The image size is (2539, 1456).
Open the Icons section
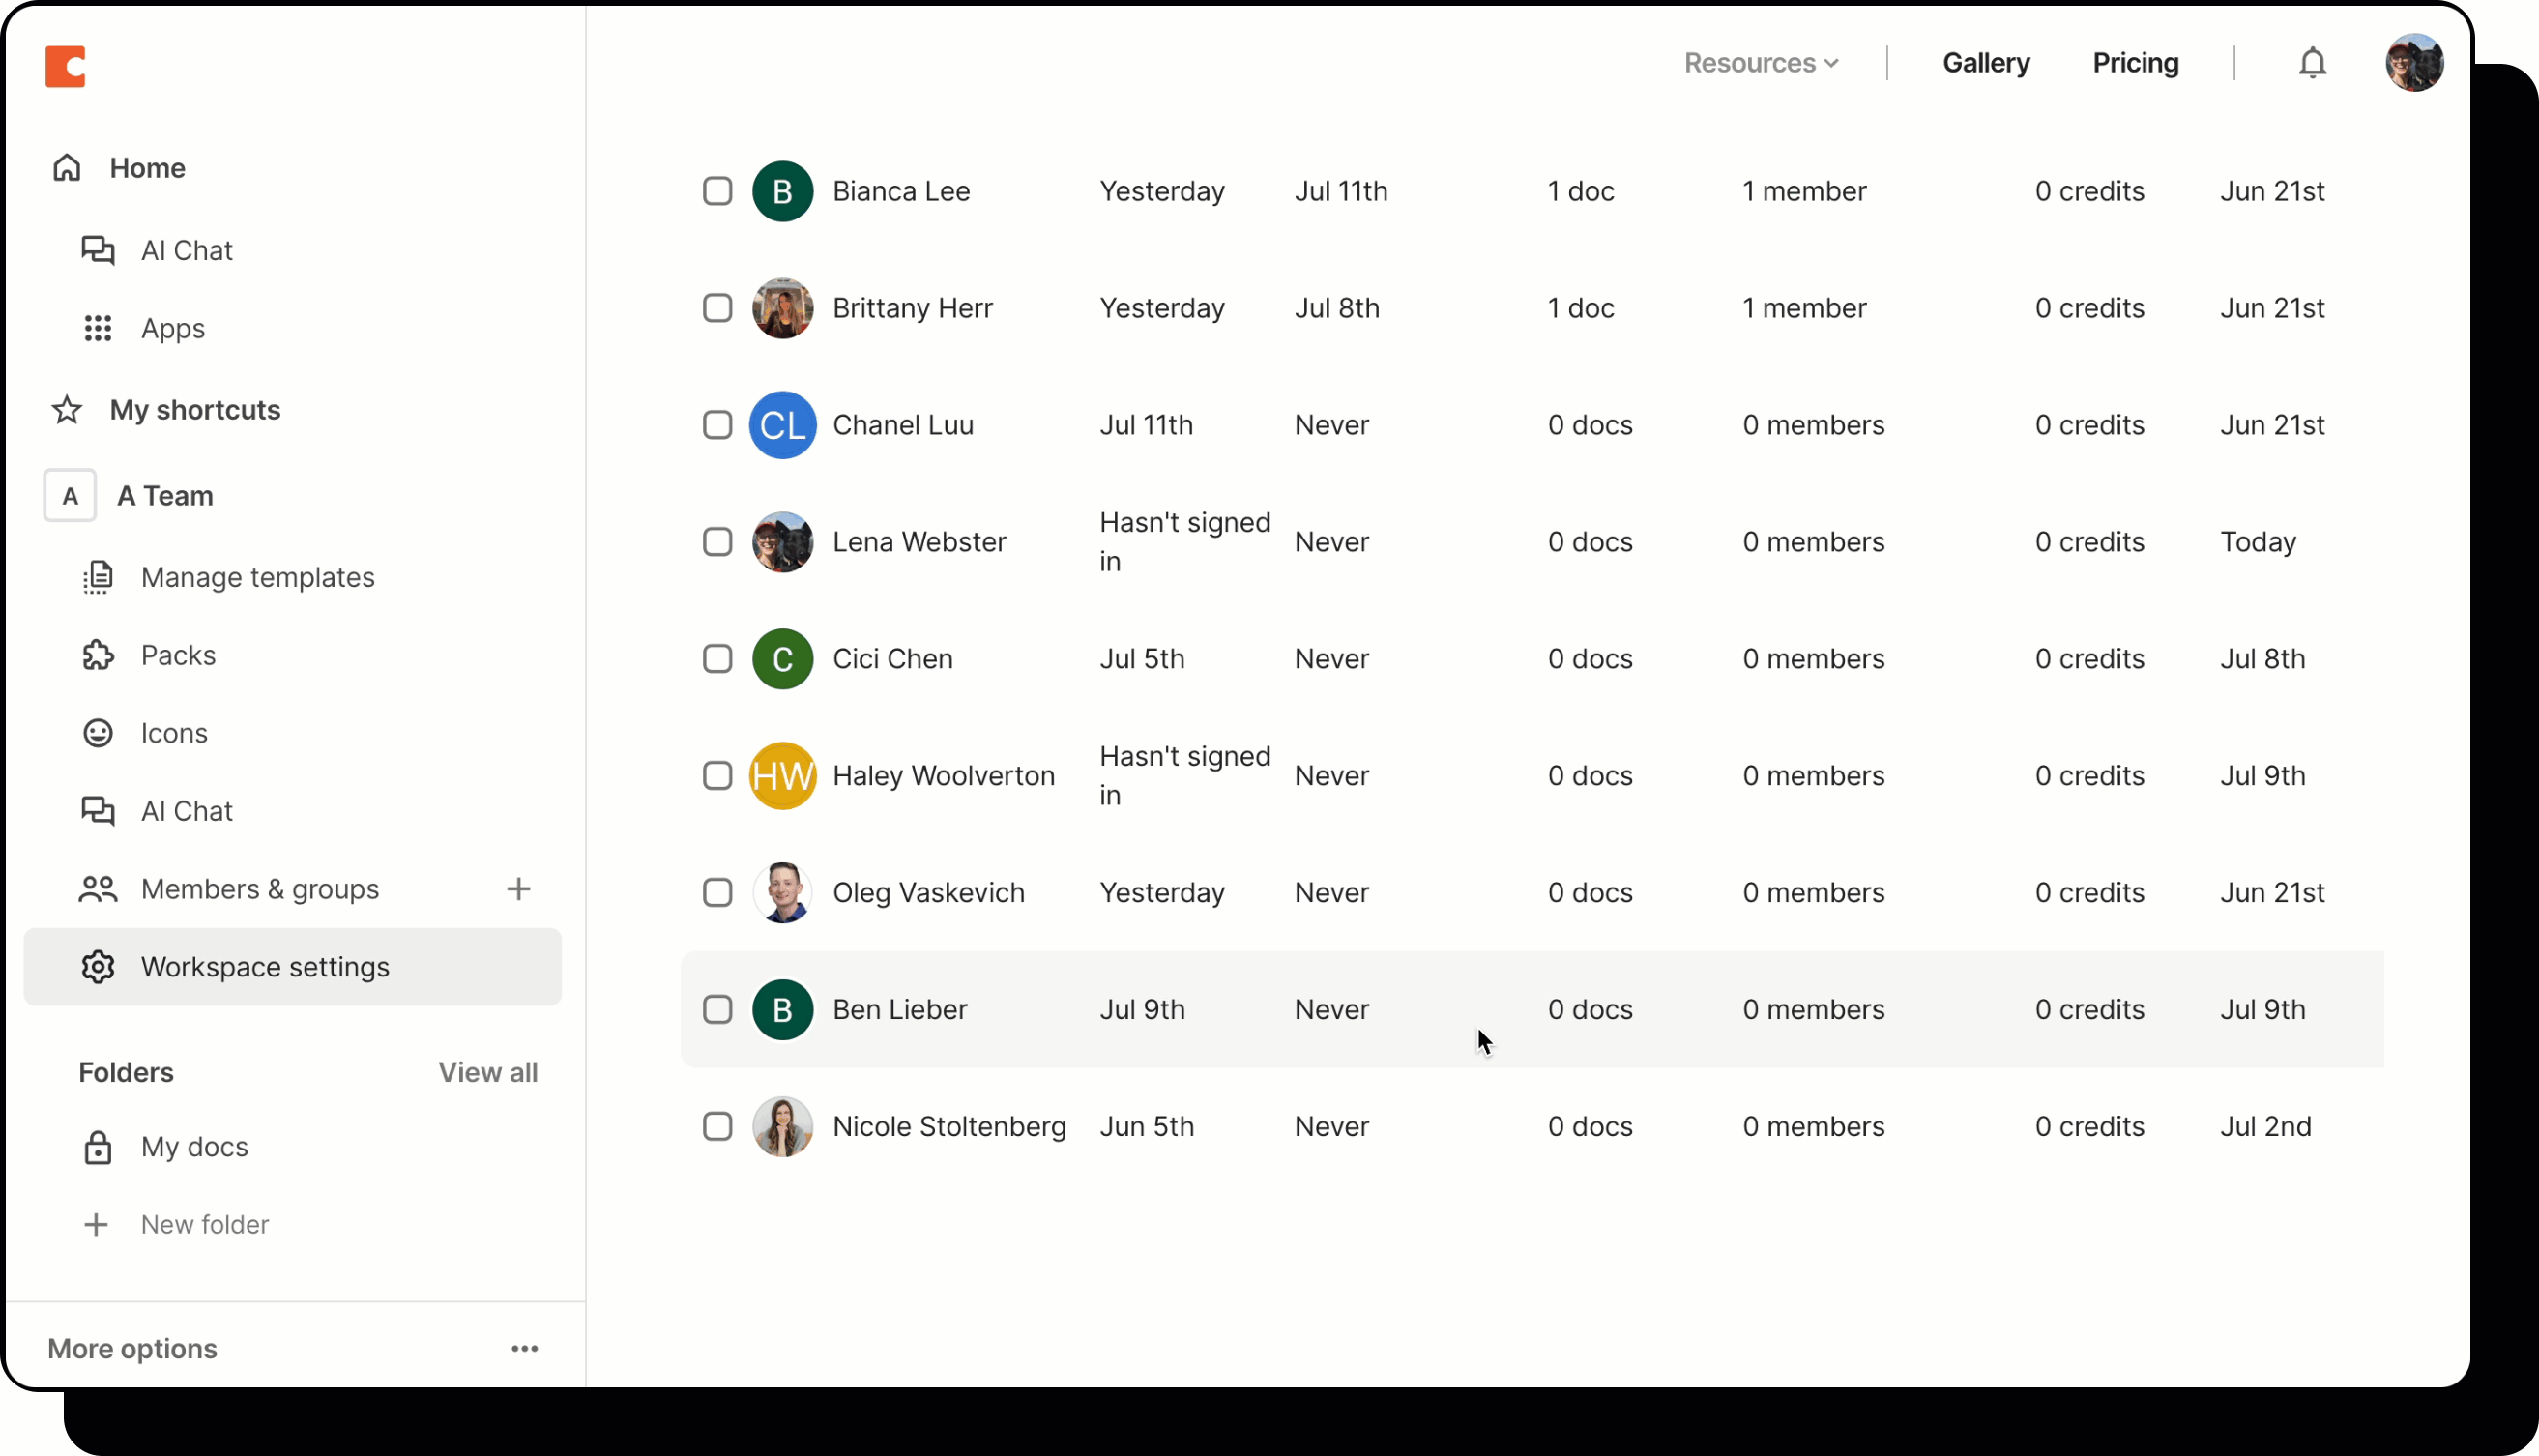click(x=174, y=733)
